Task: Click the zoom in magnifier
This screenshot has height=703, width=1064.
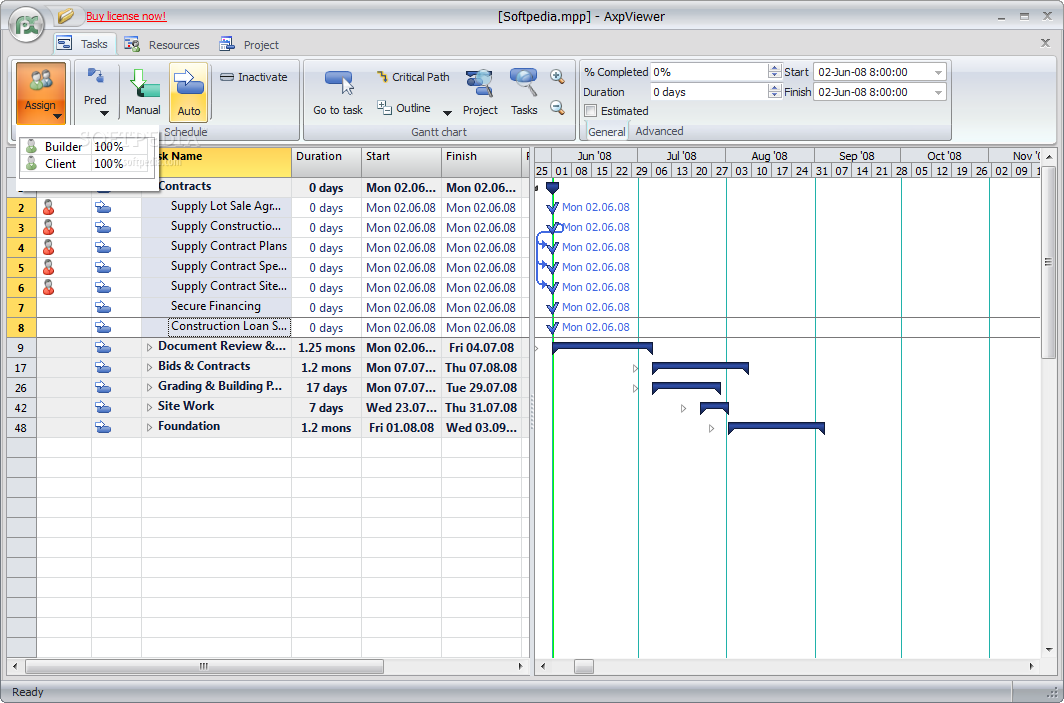Action: click(x=557, y=77)
